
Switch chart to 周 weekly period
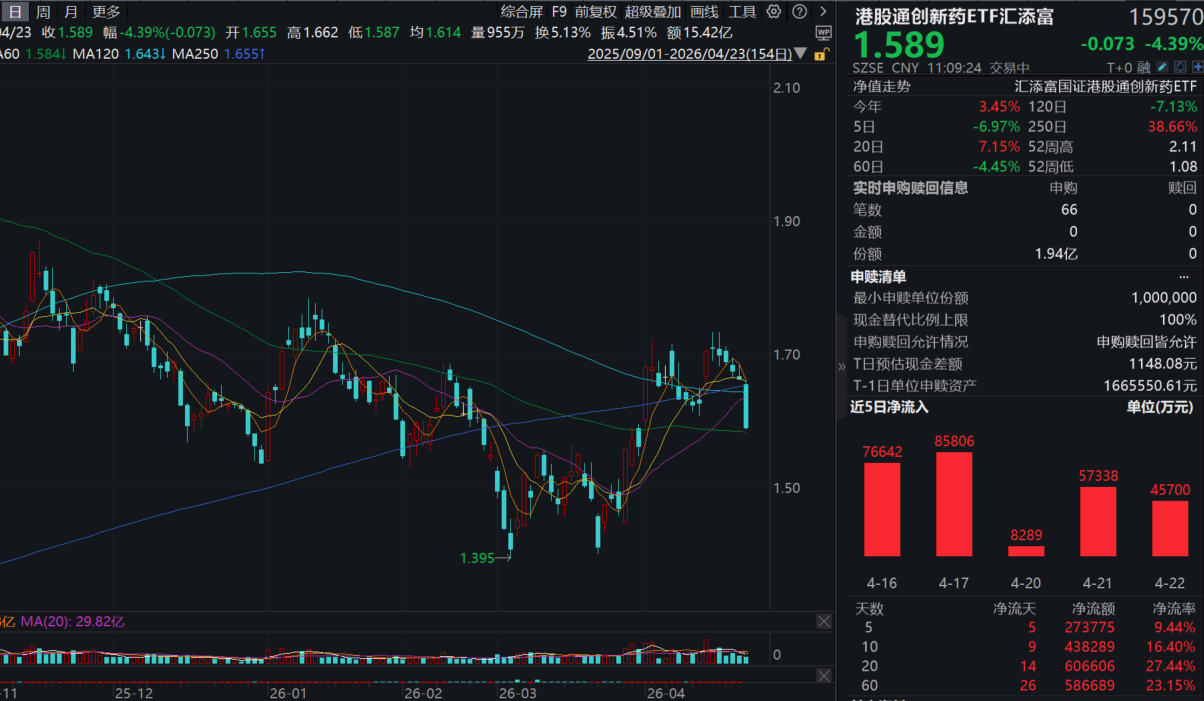43,12
